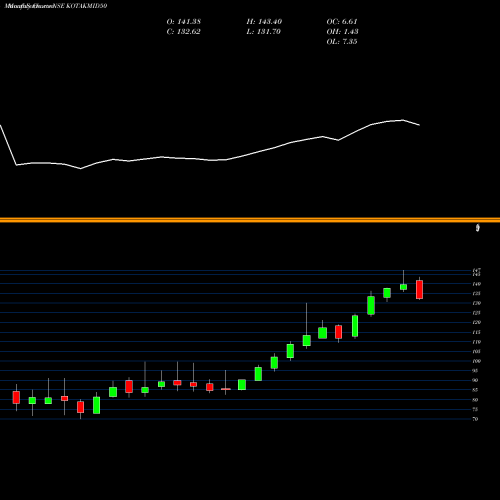Image resolution: width=500 pixels, height=500 pixels.
Task: Click the 70 price axis label
Action: 476,419
